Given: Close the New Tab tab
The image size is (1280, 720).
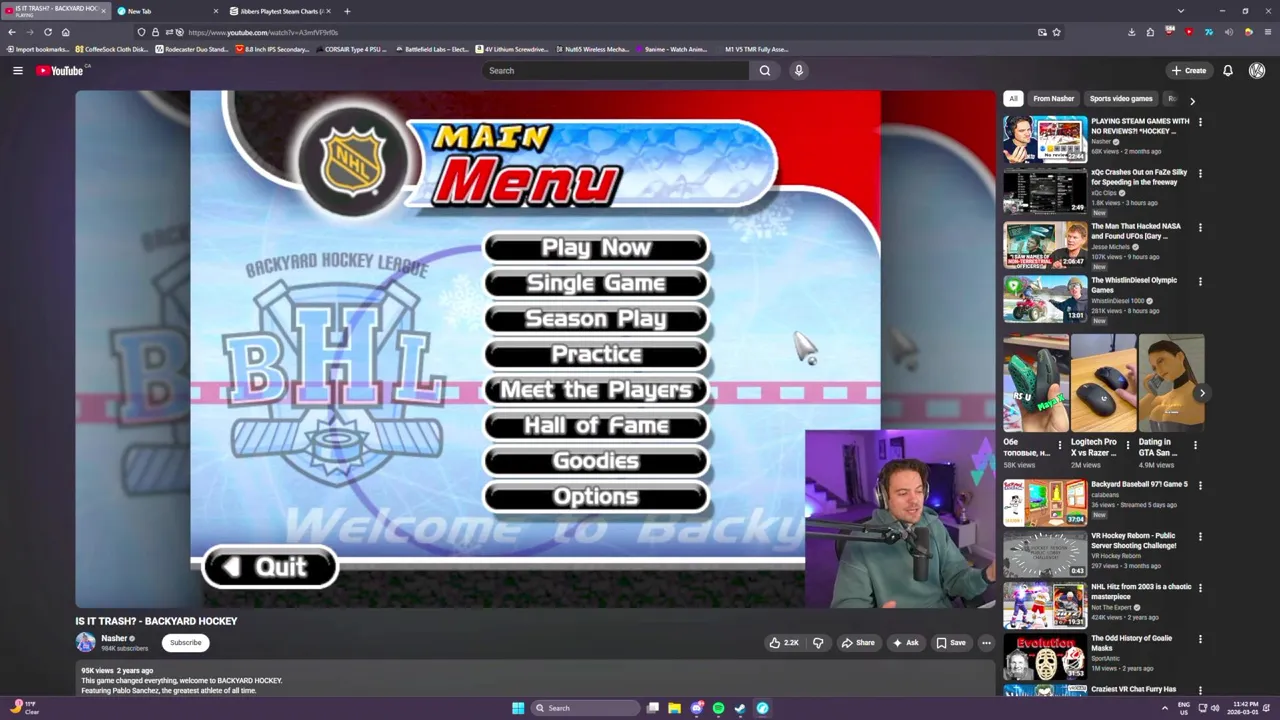Looking at the screenshot, I should 216,11.
